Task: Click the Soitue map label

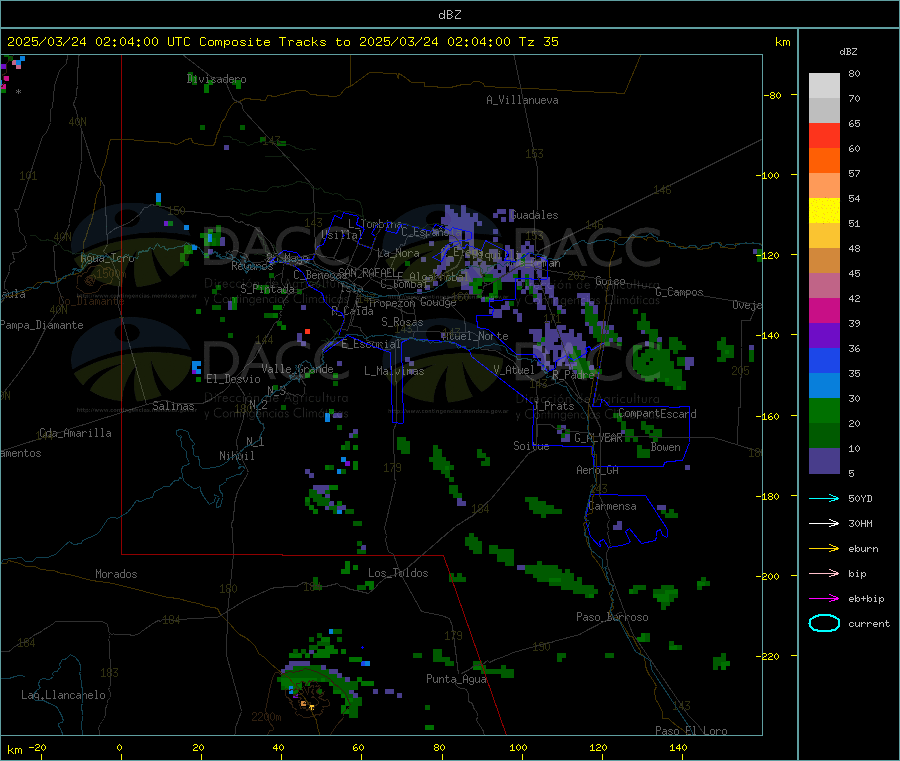Action: (x=531, y=446)
